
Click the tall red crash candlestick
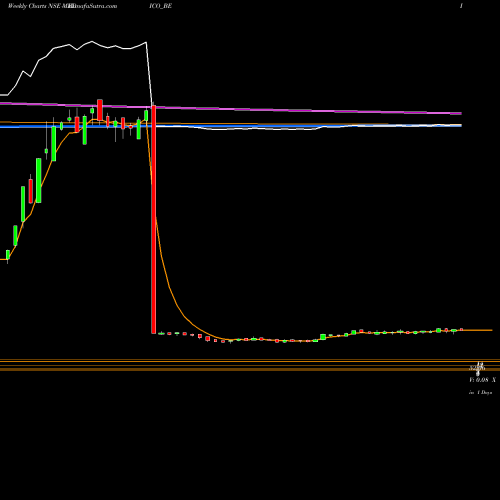coord(154,219)
